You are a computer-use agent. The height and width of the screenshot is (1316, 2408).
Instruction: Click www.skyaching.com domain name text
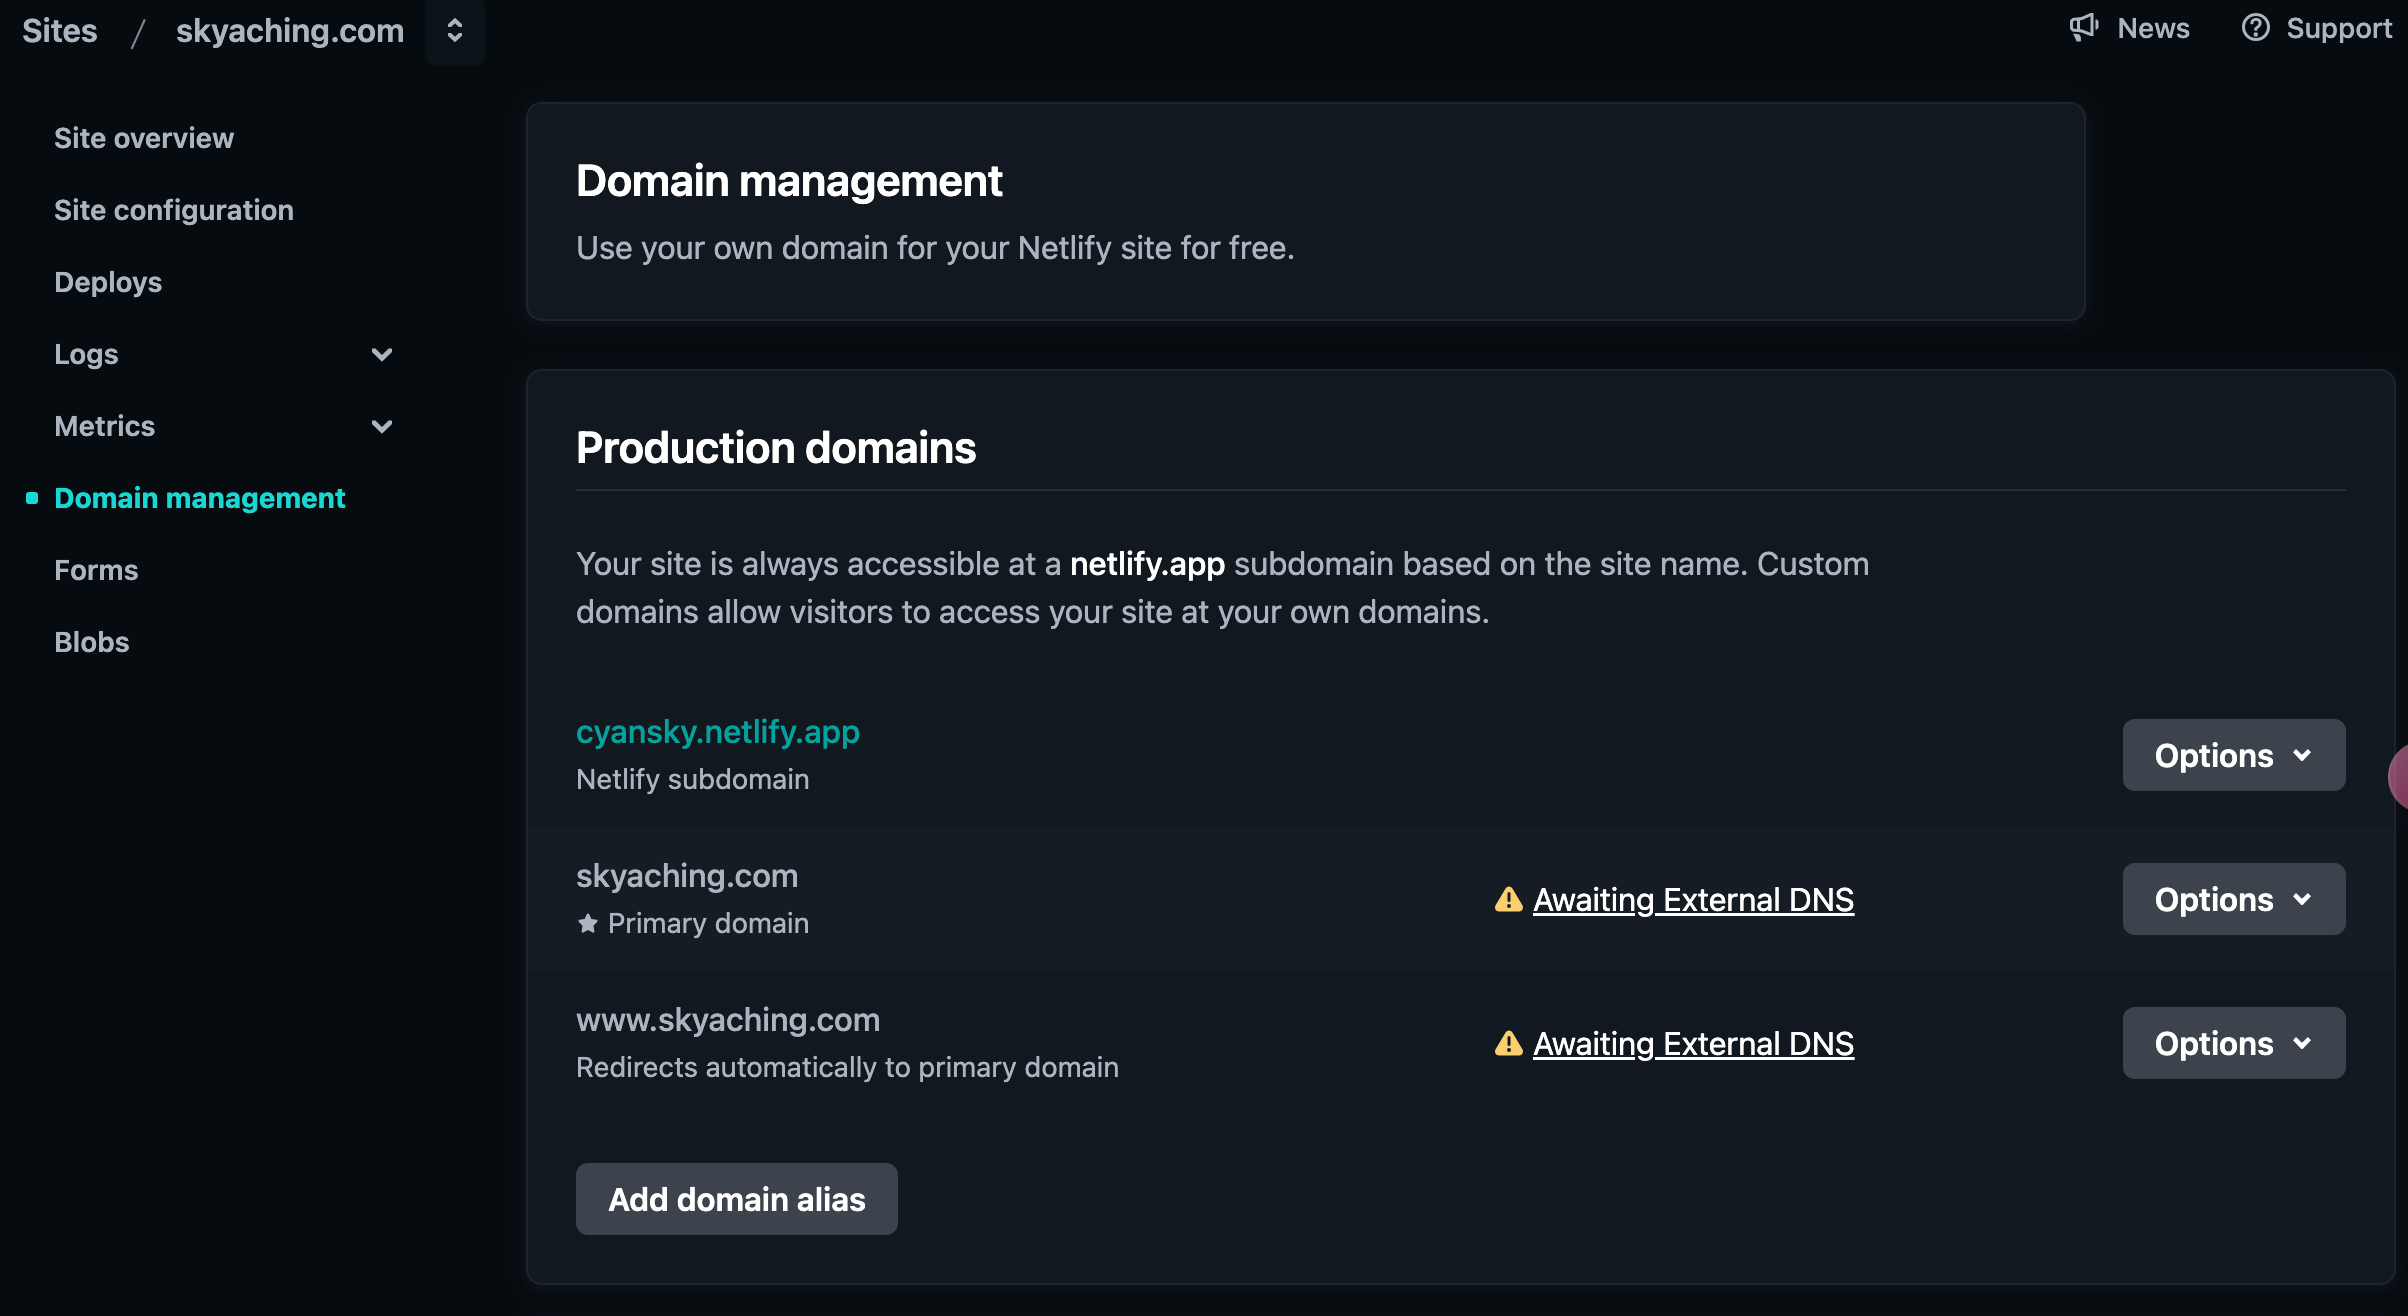click(728, 1020)
